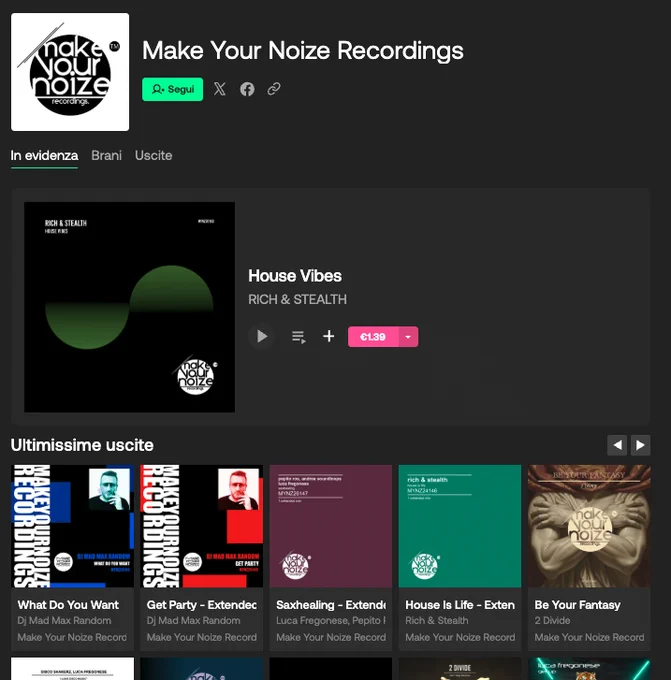This screenshot has width=671, height=680.
Task: Open Luca Fregonese, Pepito artist link
Action: [x=331, y=621]
